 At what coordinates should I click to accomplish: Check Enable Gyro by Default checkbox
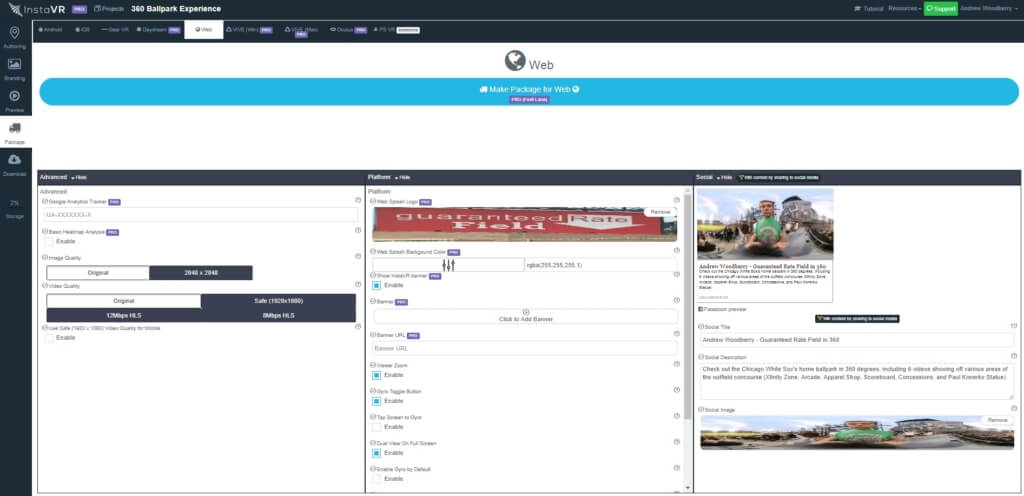coord(377,478)
